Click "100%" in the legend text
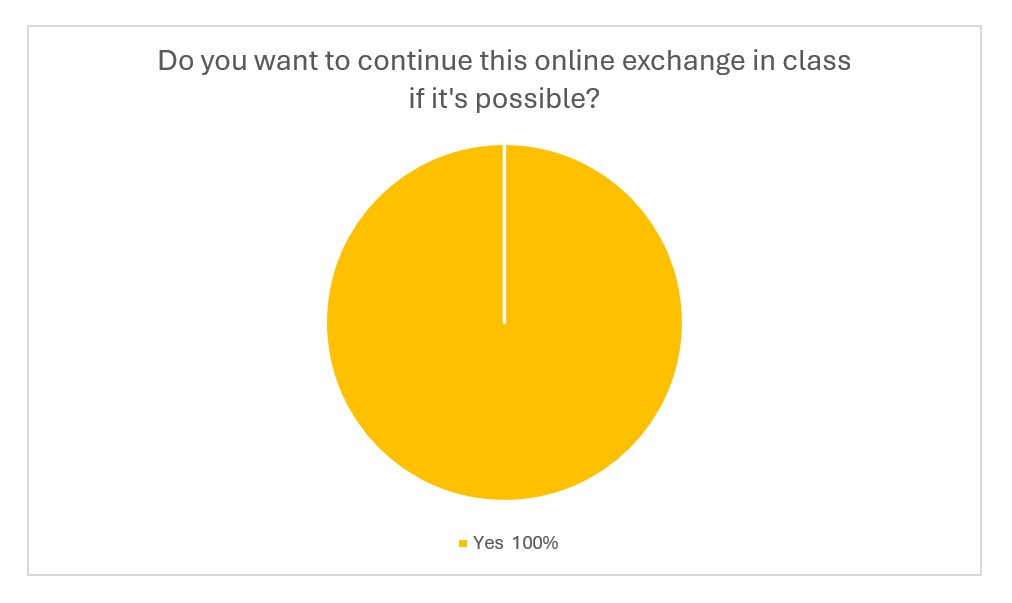Viewport: 1012px width, 603px height. [x=534, y=543]
